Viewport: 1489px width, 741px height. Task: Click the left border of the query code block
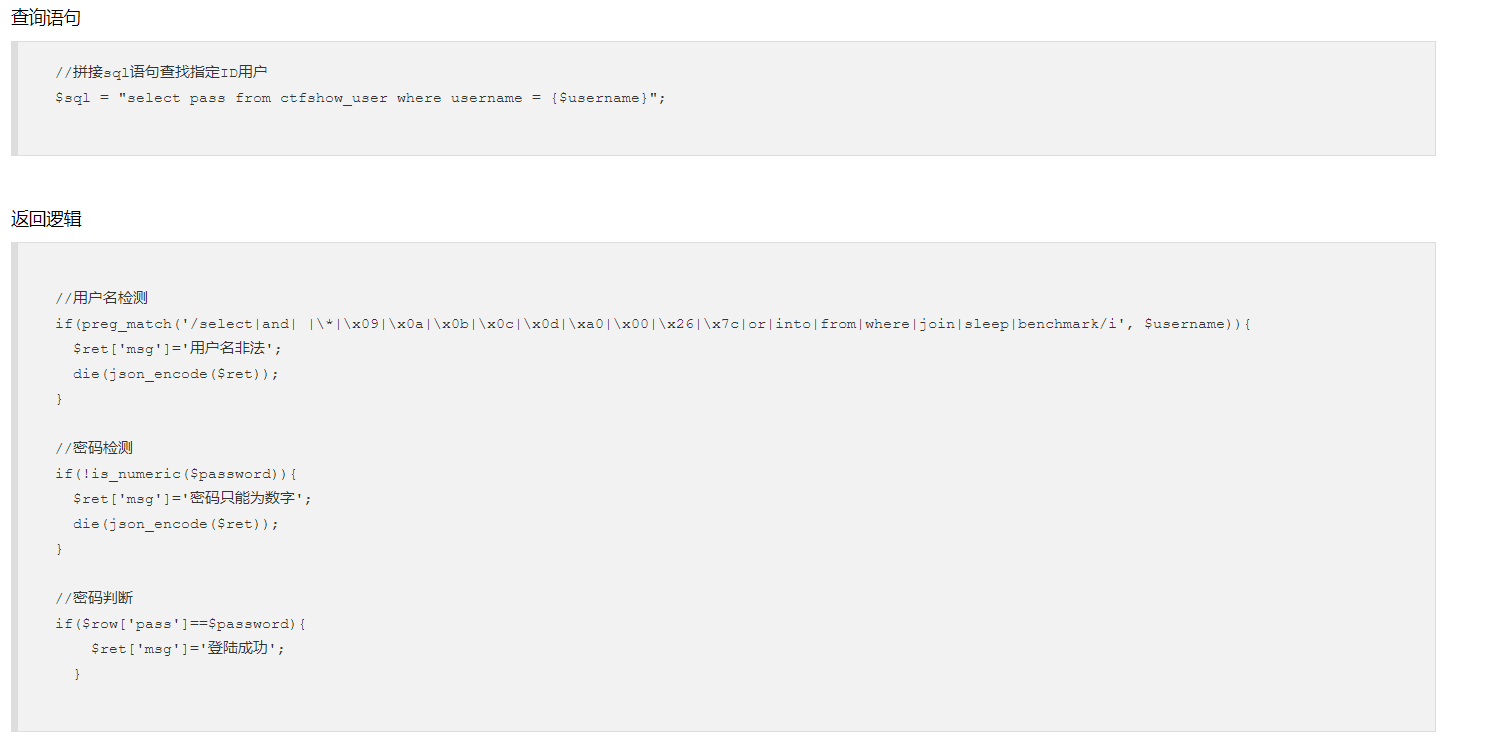[14, 98]
